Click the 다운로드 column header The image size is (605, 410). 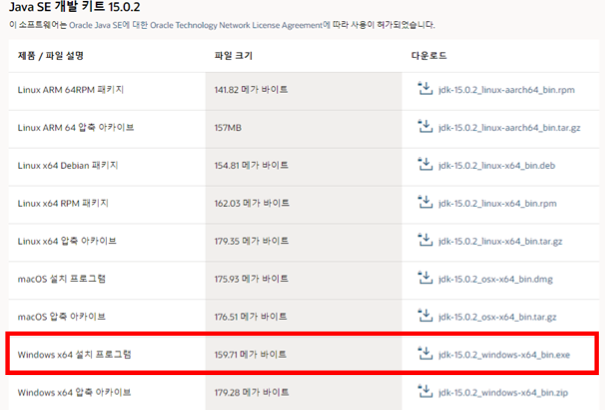(x=429, y=56)
